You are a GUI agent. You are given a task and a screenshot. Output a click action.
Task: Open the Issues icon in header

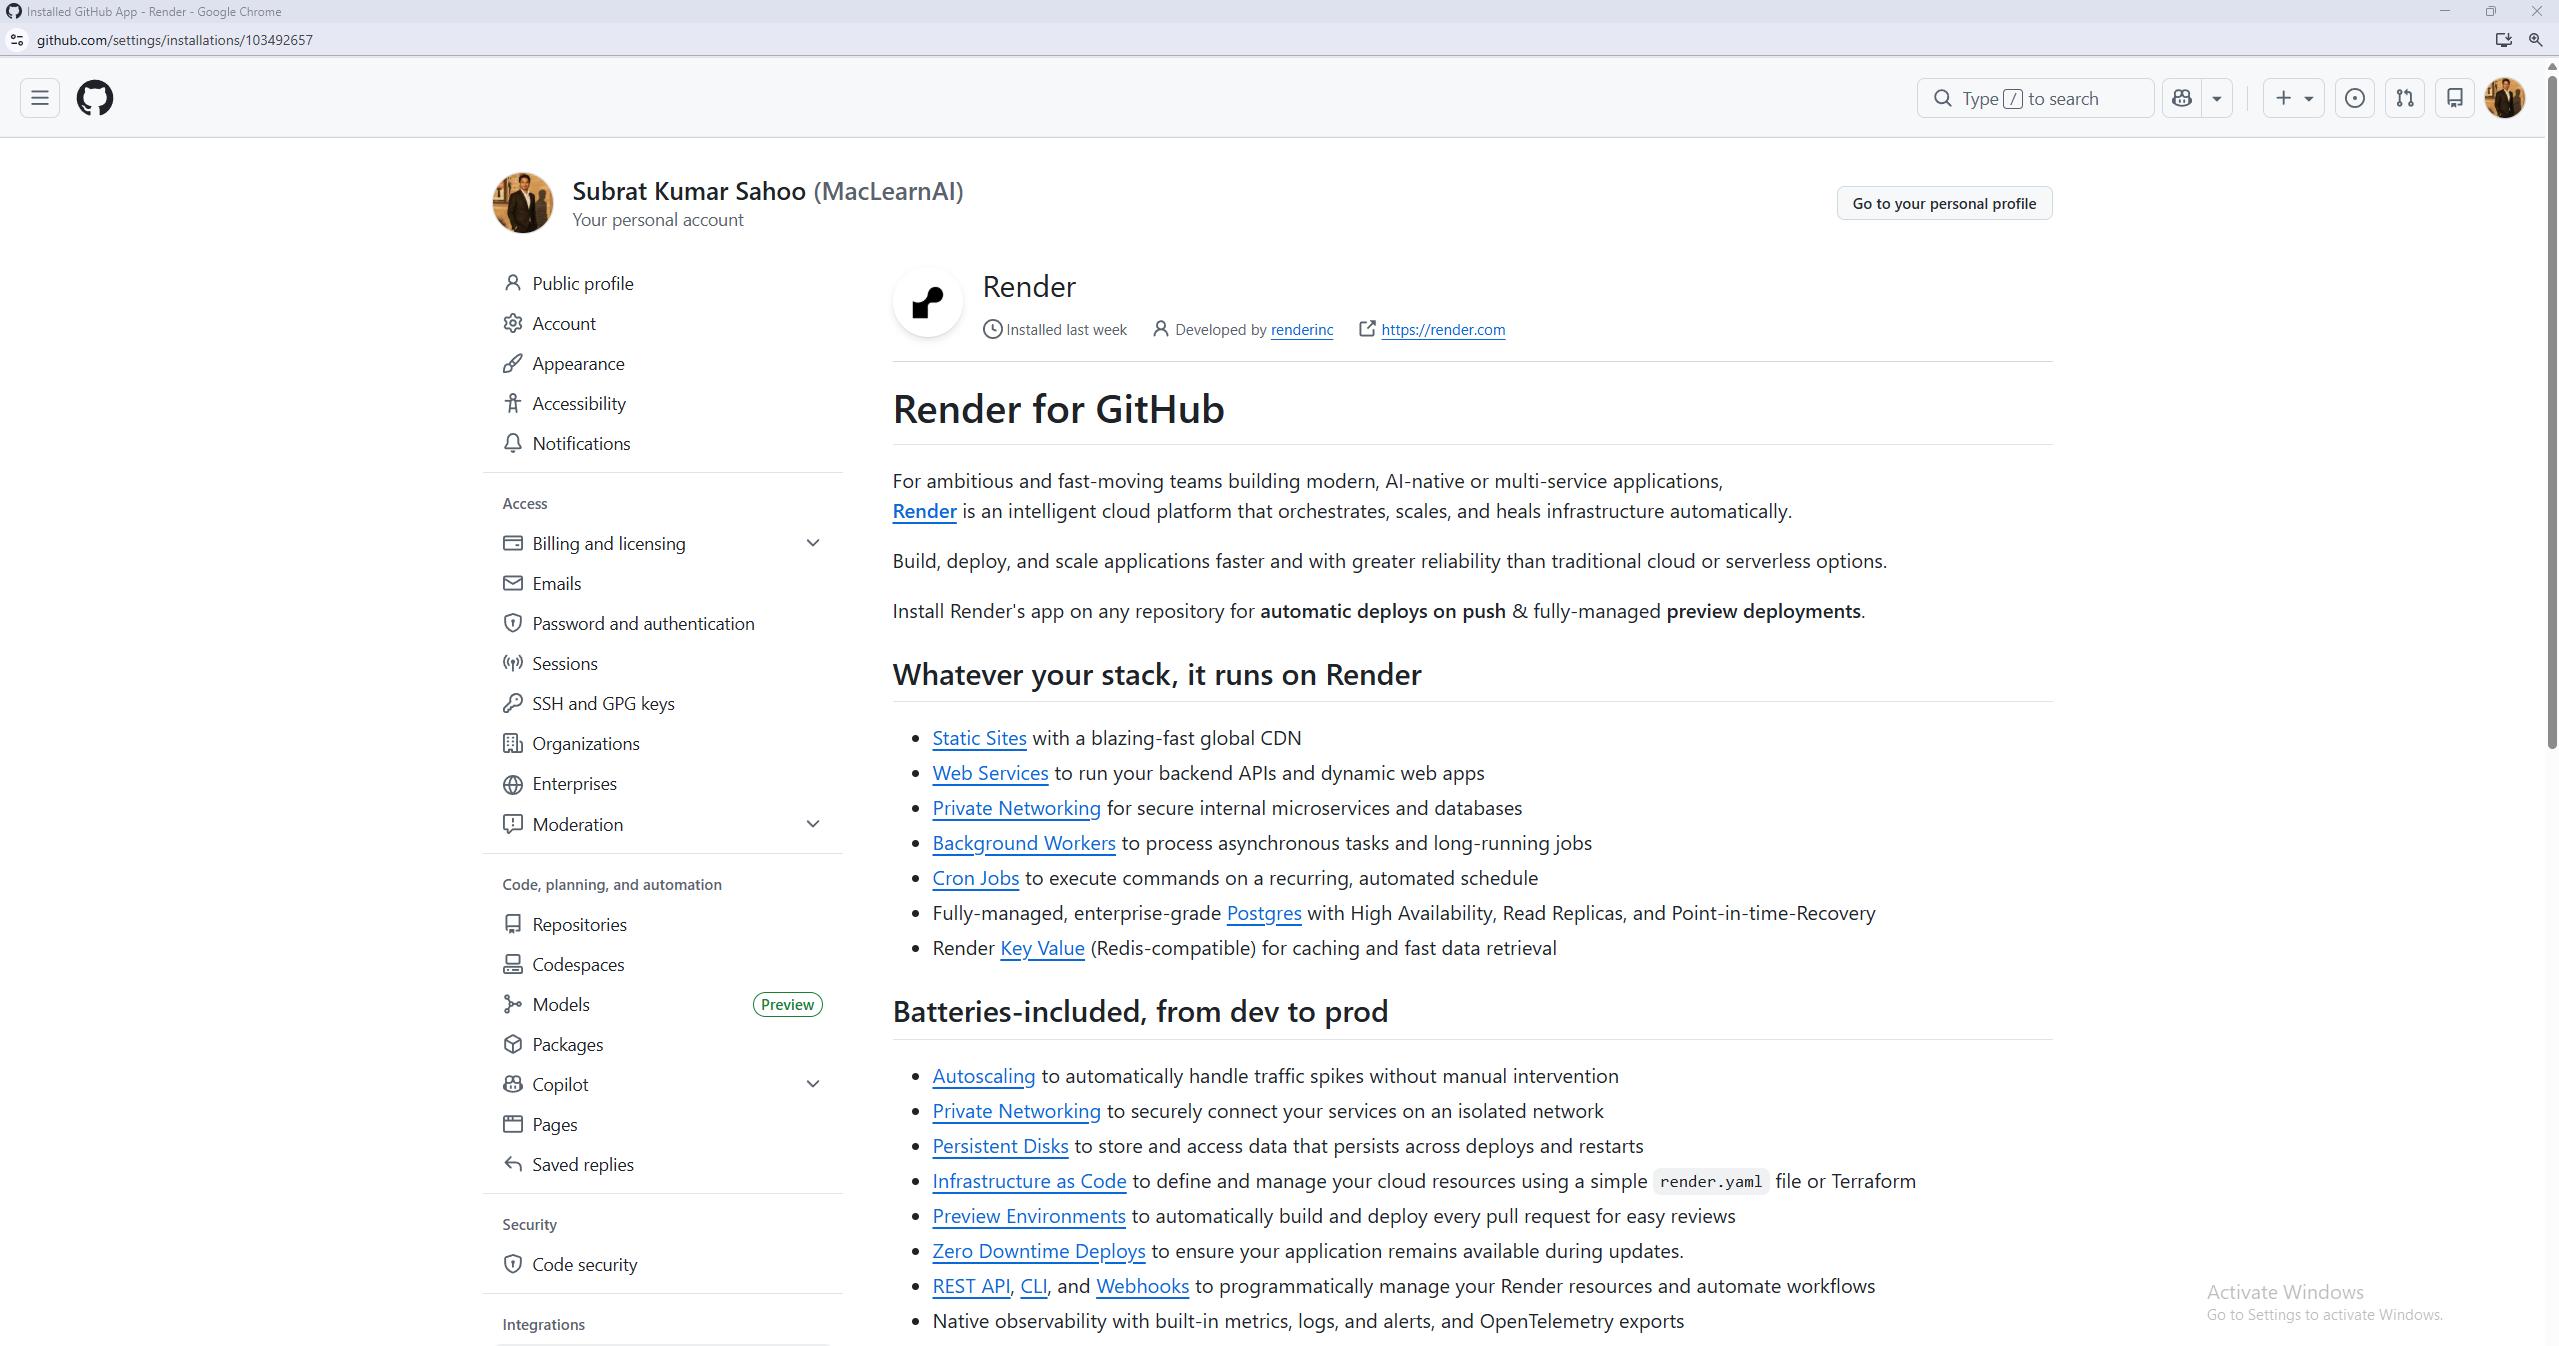(2355, 98)
